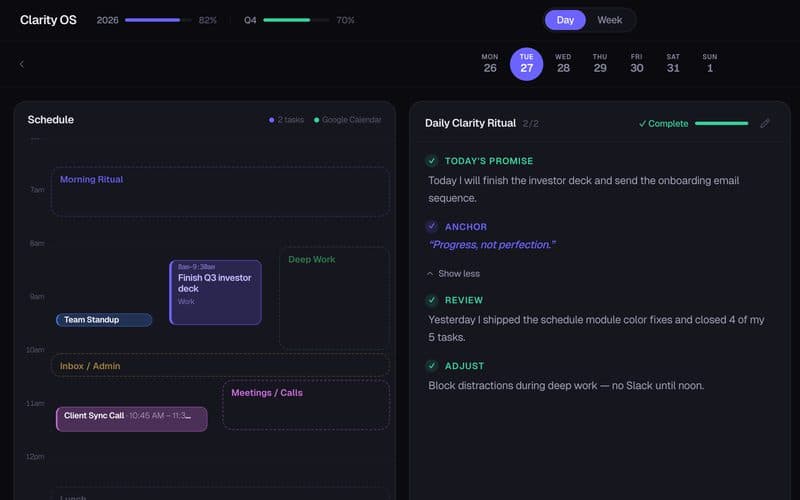The height and width of the screenshot is (500, 800).
Task: Click the Meetings / Calls time block
Action: tap(306, 405)
